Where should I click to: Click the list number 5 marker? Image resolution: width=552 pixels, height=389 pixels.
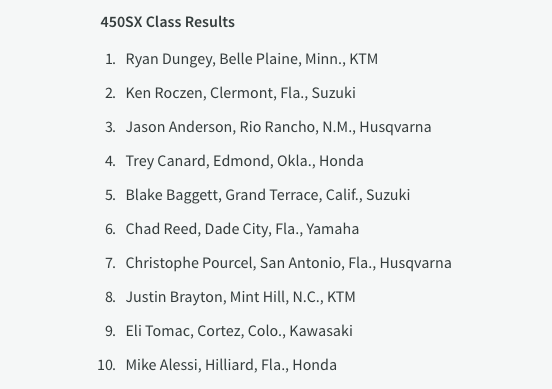click(x=110, y=195)
